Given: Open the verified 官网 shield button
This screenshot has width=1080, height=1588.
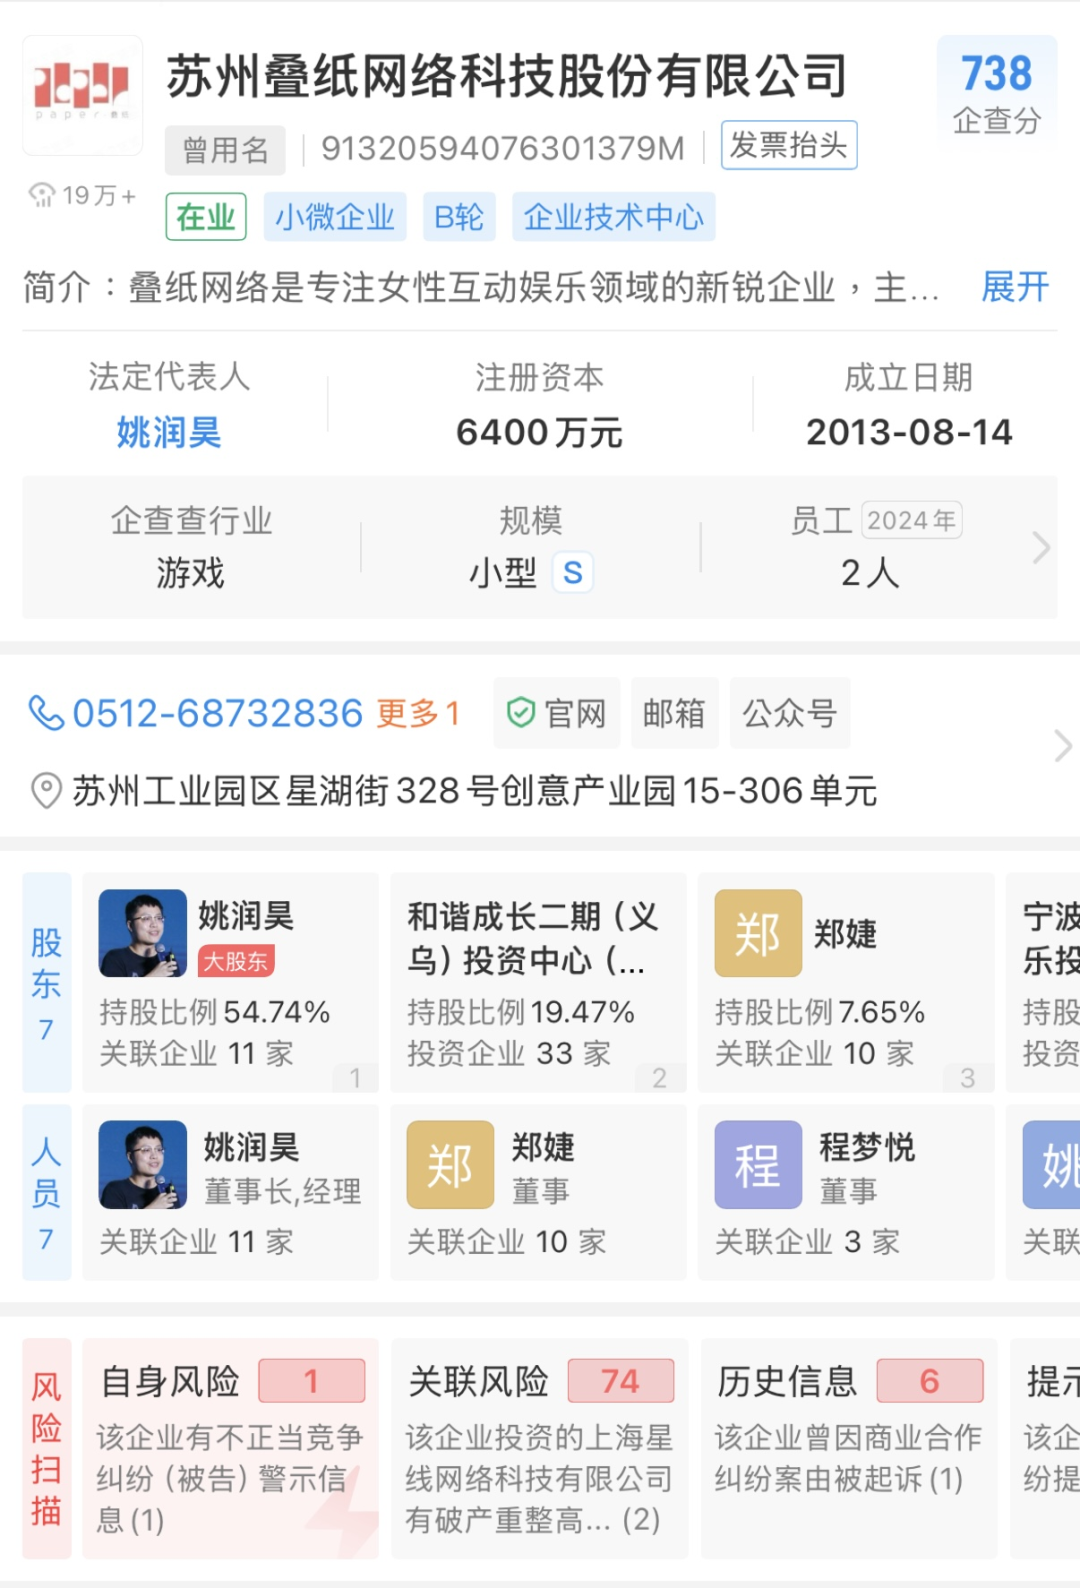Looking at the screenshot, I should (x=556, y=713).
